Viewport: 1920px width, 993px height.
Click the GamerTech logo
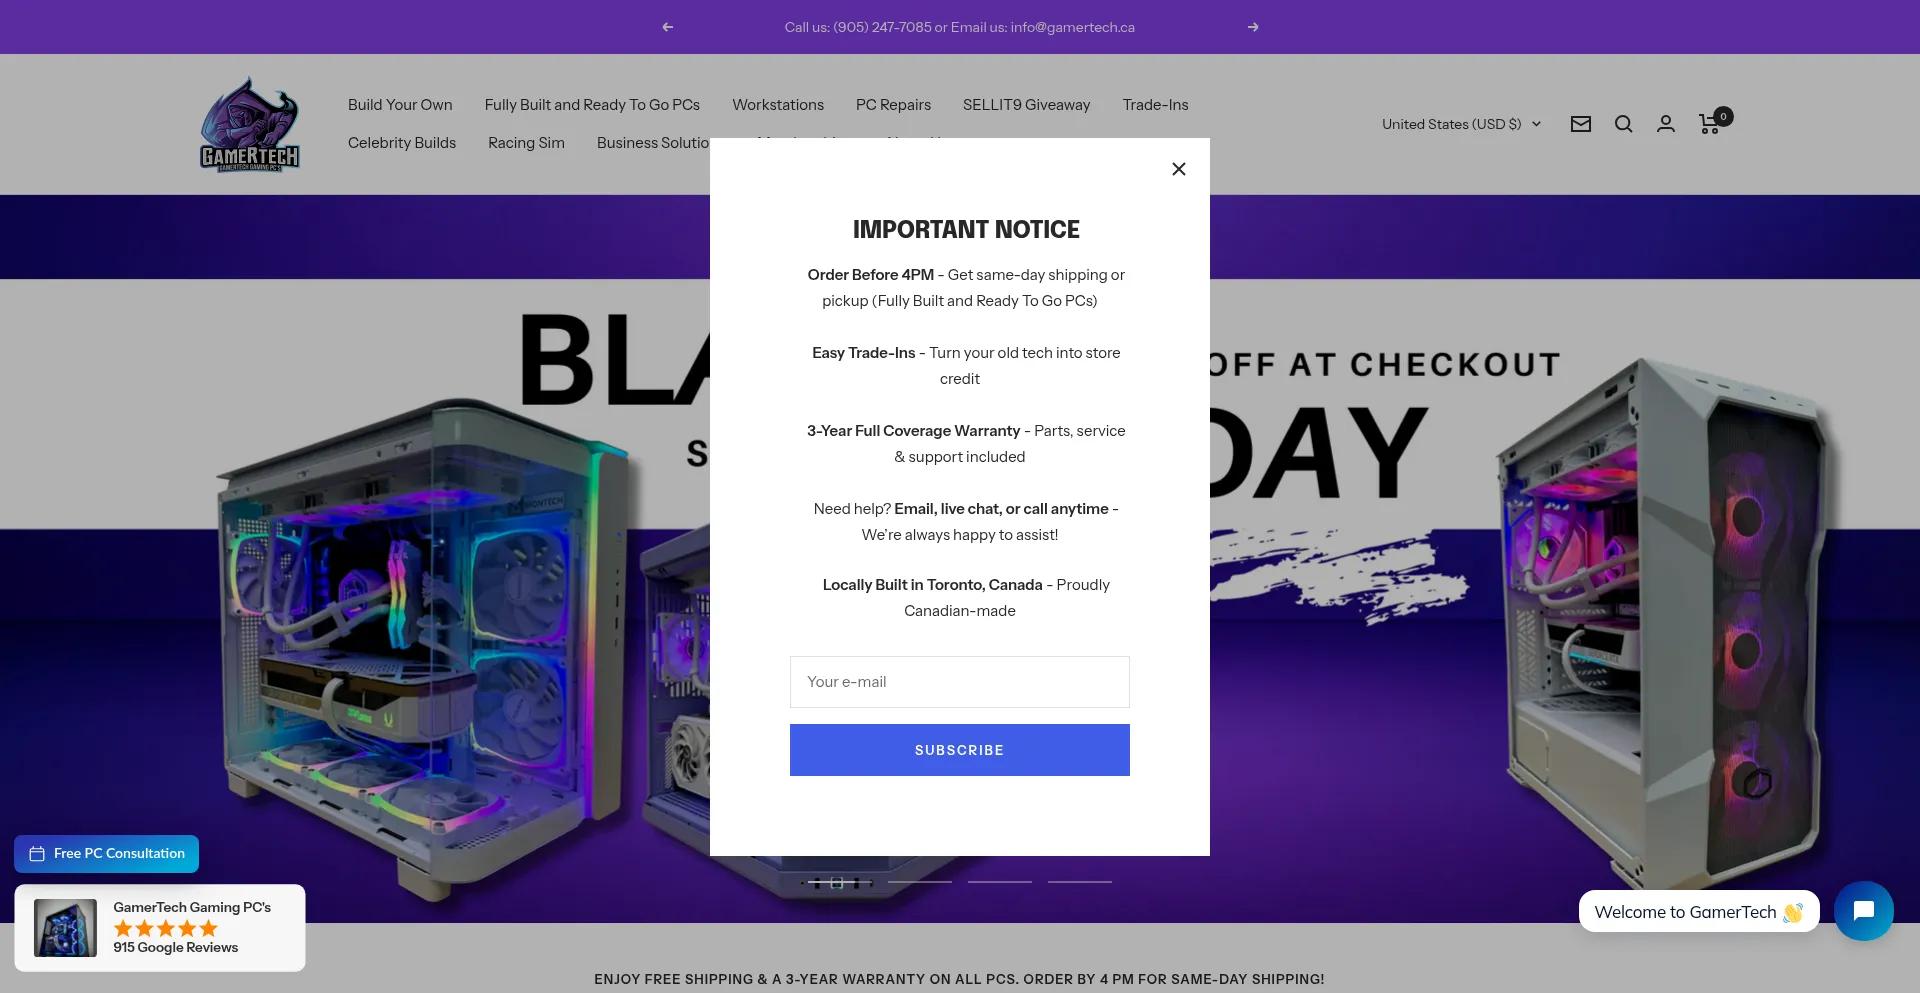[250, 124]
